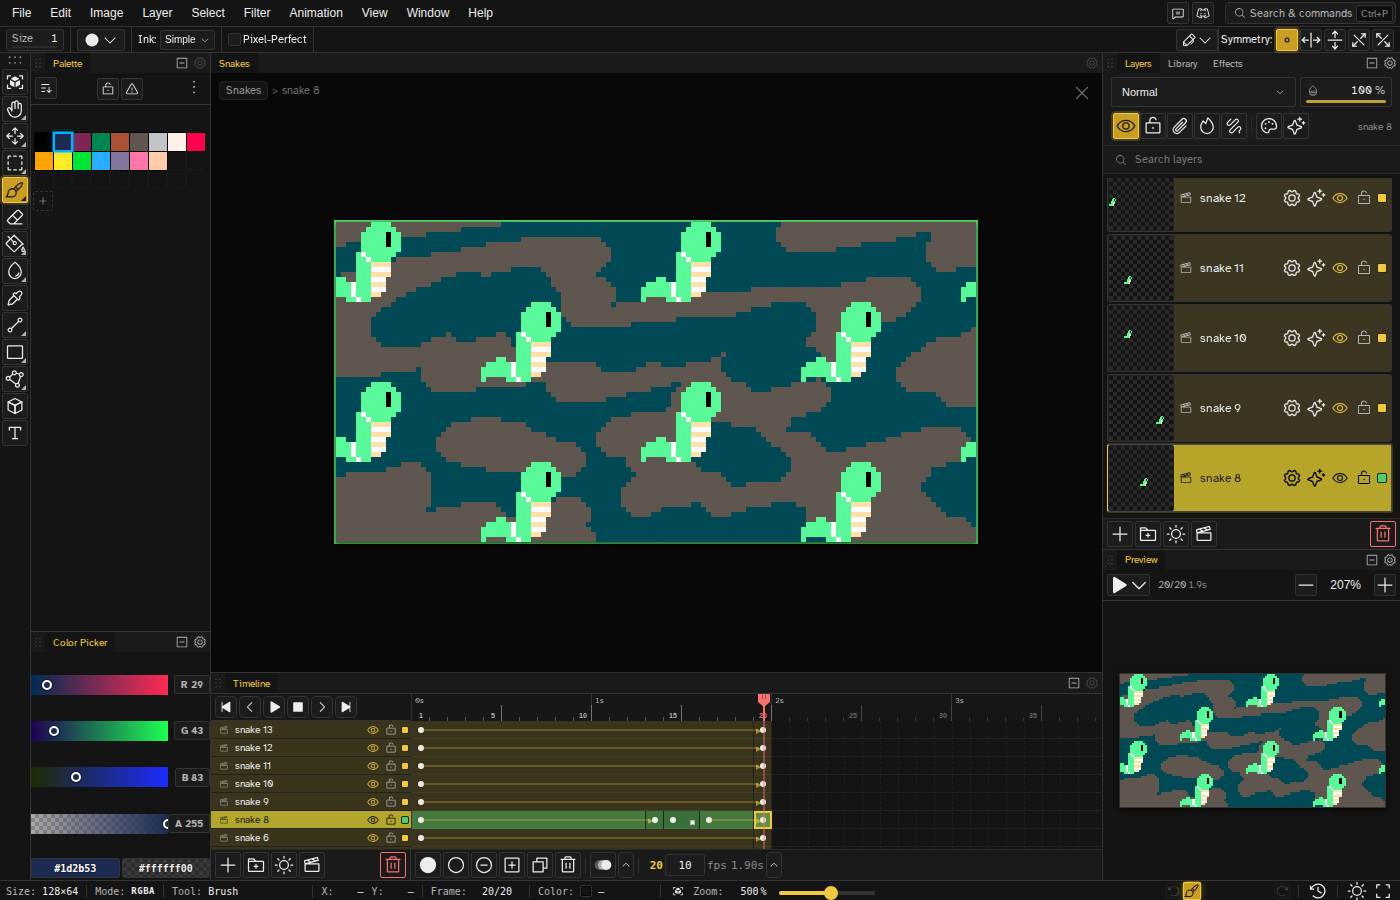Open the Animation menu
The image size is (1400, 900).
(x=316, y=13)
